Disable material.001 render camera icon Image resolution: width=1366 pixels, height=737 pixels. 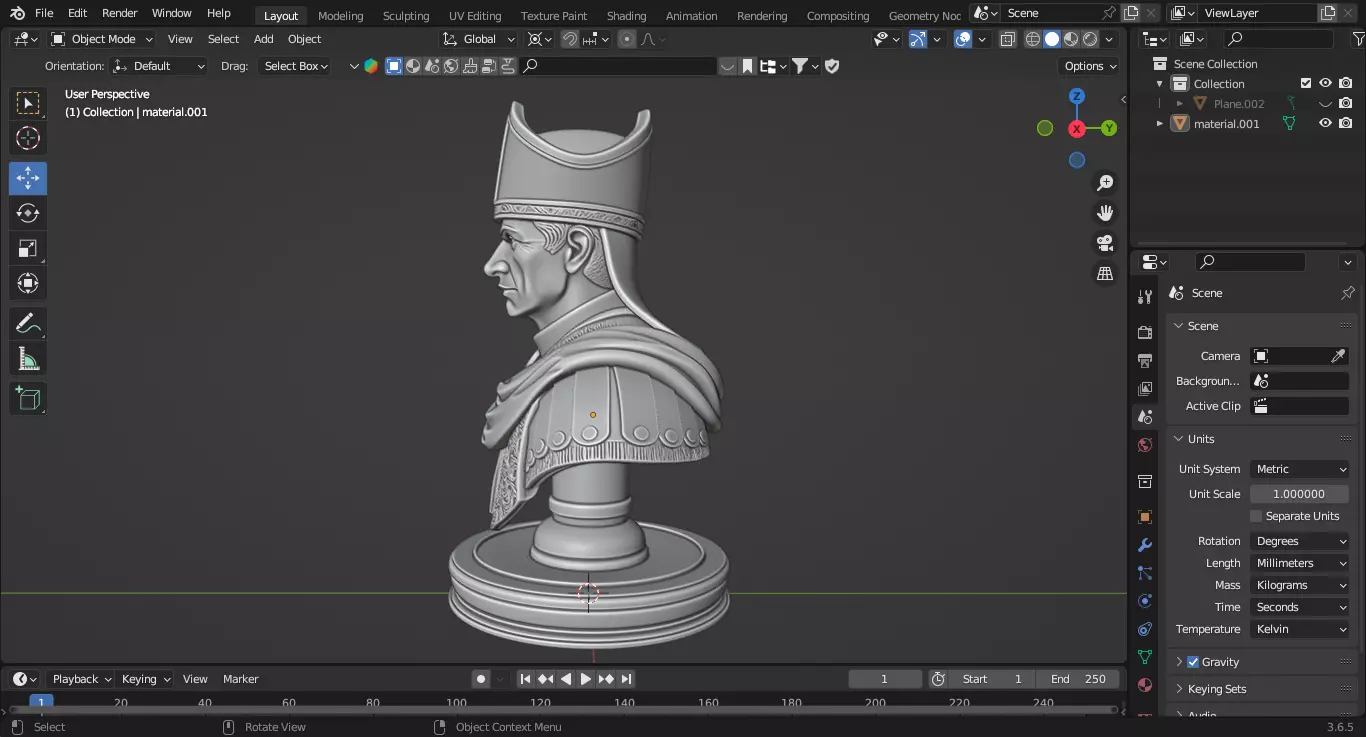pos(1345,123)
